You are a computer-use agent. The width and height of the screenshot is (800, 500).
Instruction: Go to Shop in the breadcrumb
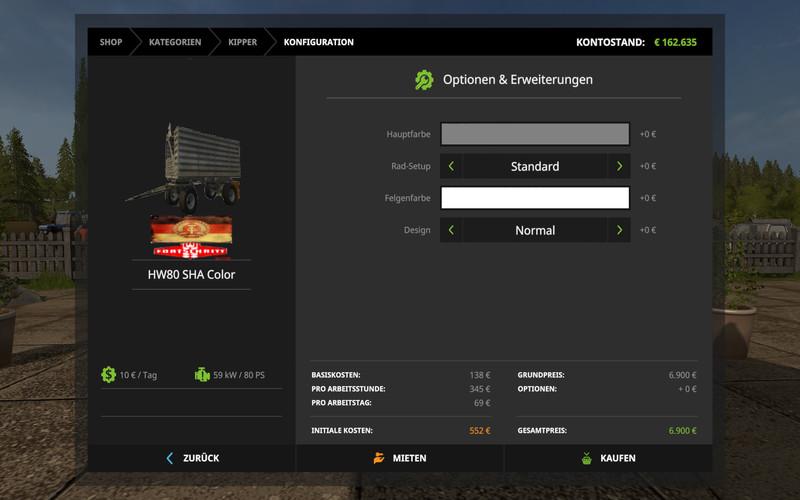[110, 42]
